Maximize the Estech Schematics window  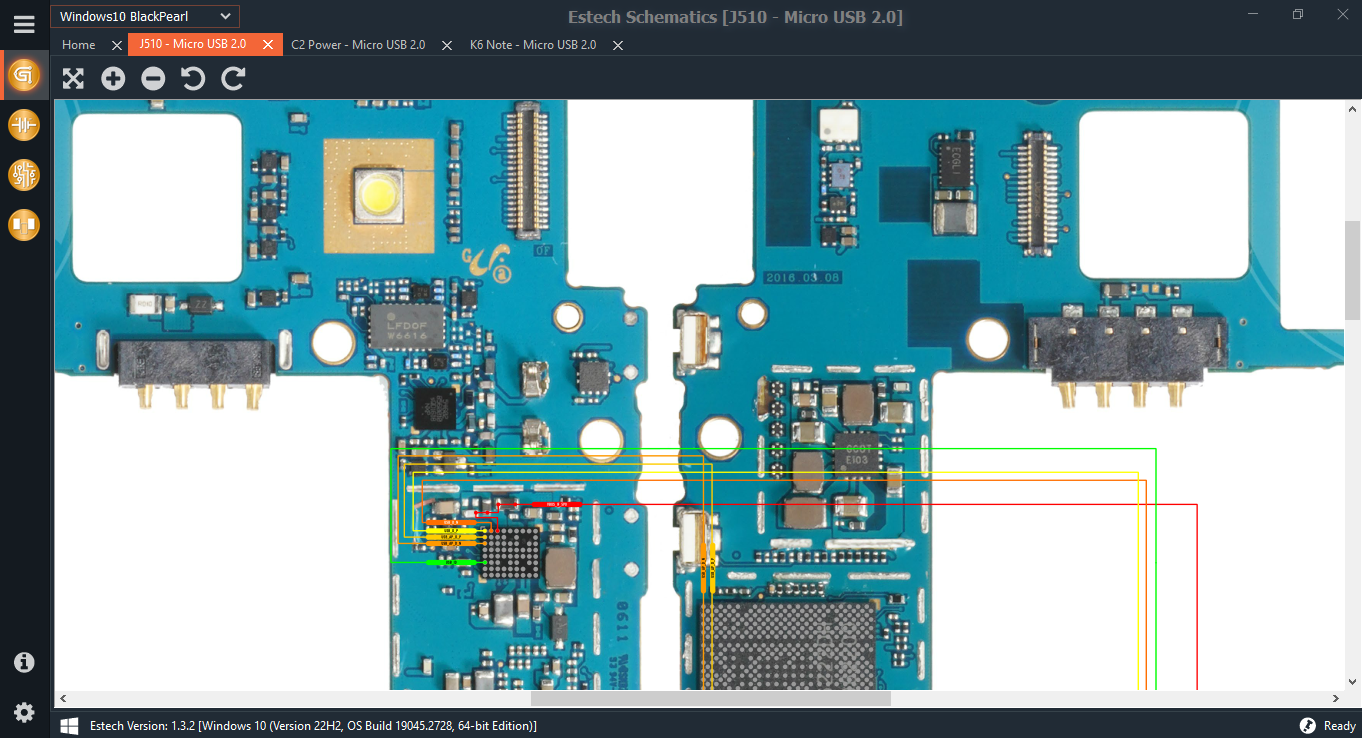pos(1297,14)
